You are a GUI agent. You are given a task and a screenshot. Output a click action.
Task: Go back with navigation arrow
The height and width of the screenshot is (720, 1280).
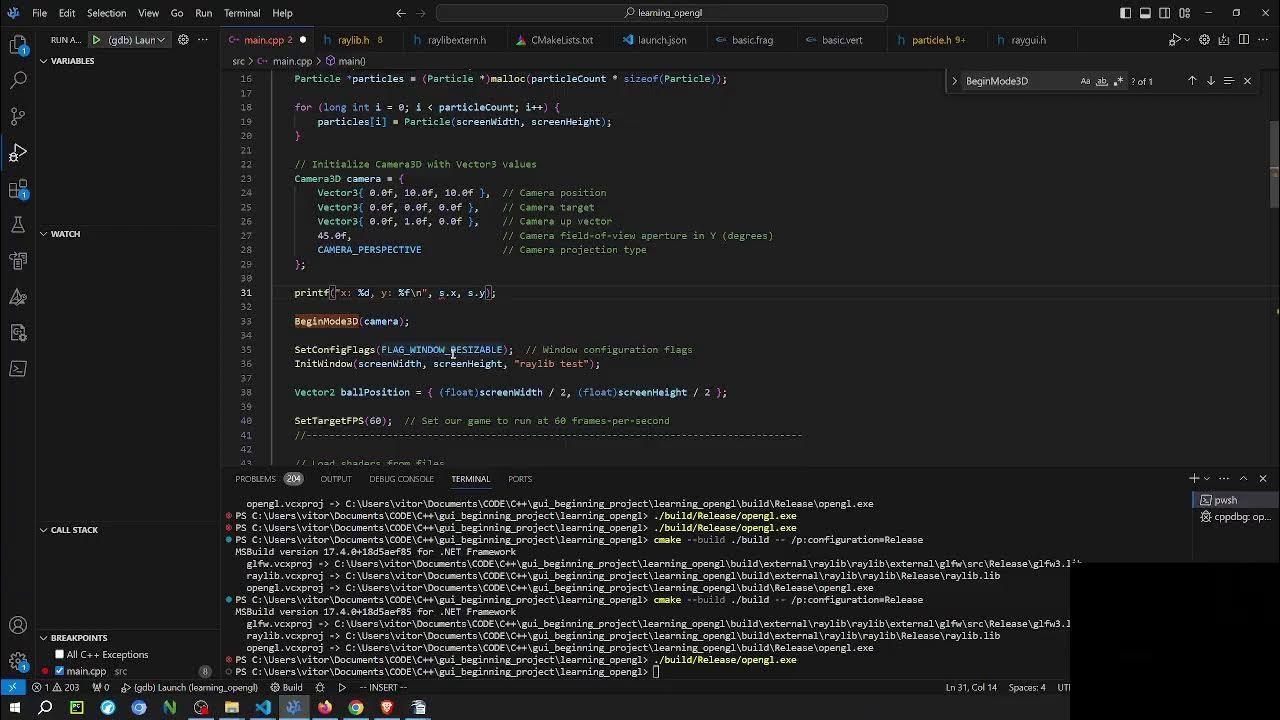(401, 13)
